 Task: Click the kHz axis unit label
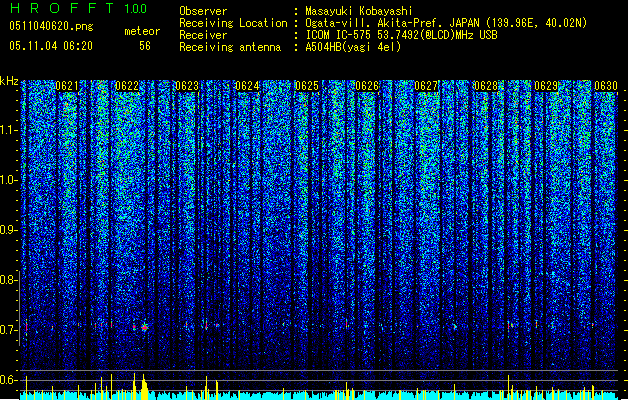click(x=9, y=81)
